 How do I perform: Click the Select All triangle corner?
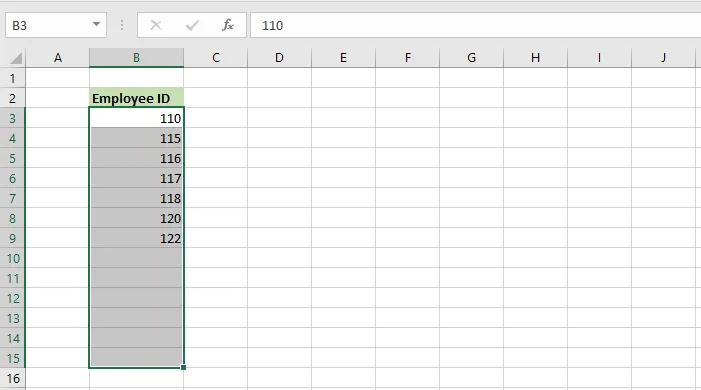(x=16, y=58)
